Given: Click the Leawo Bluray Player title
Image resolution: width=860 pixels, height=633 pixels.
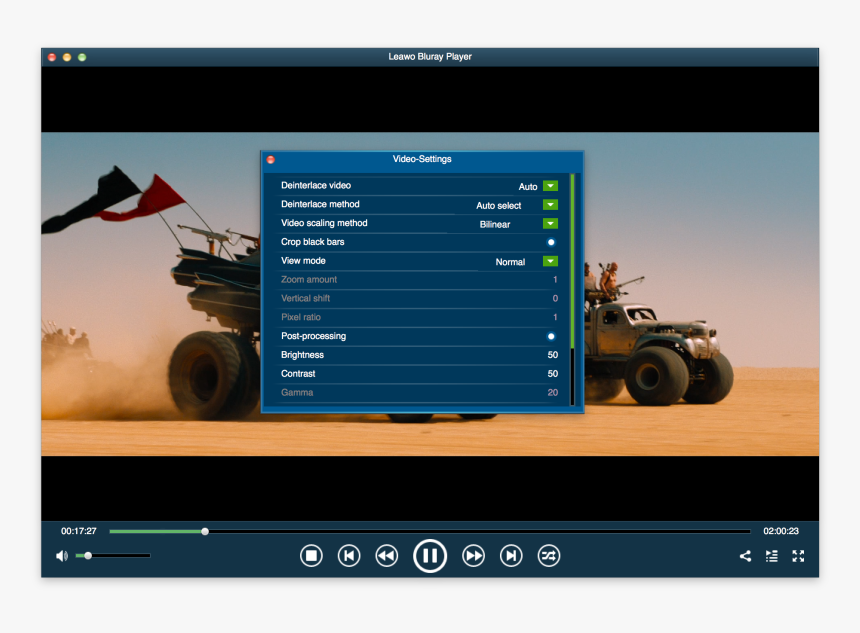Looking at the screenshot, I should (430, 56).
